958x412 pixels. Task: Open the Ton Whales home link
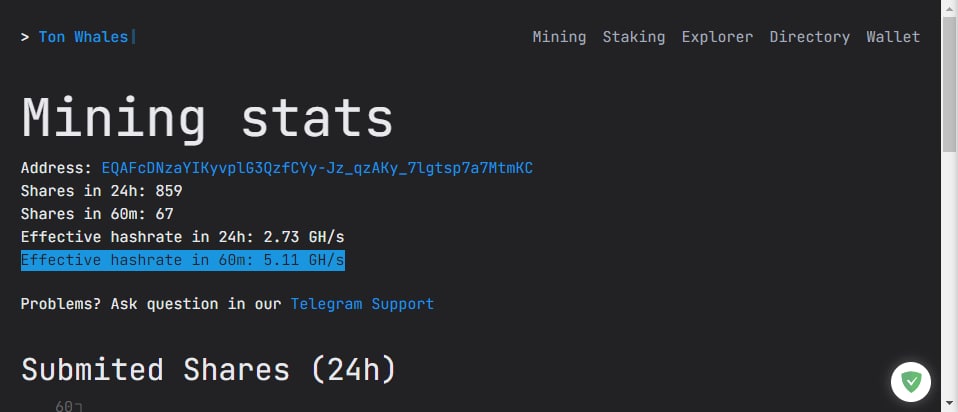point(83,37)
